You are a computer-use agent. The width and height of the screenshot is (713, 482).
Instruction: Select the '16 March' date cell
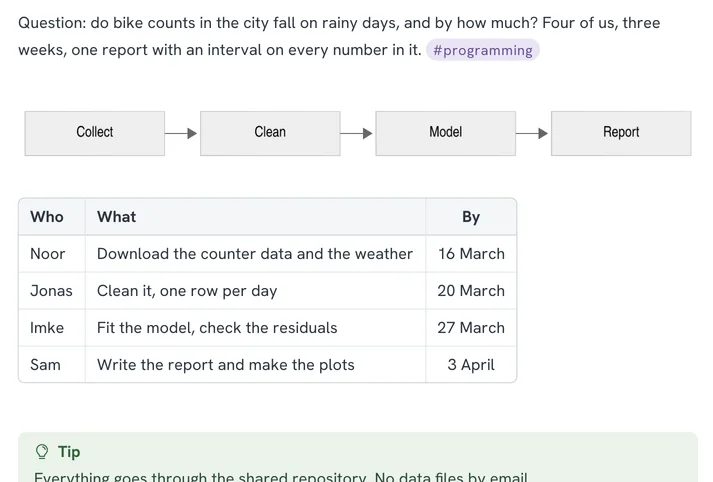pos(471,254)
